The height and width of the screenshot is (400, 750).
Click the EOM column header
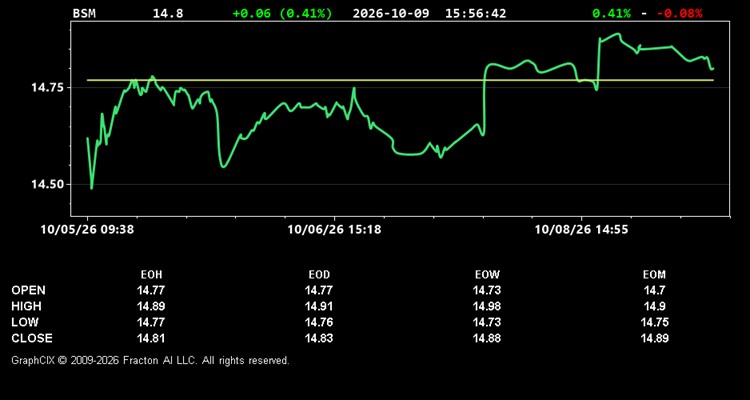coord(654,275)
